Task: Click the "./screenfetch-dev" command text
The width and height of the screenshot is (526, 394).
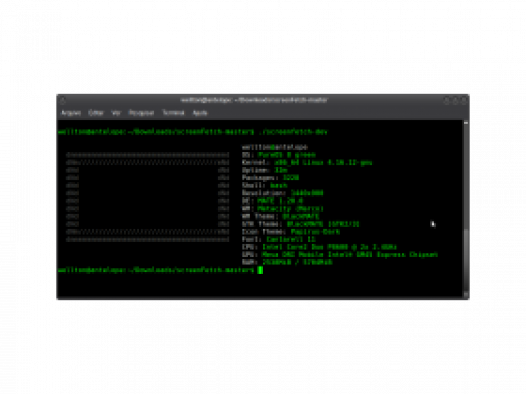Action: tap(293, 132)
